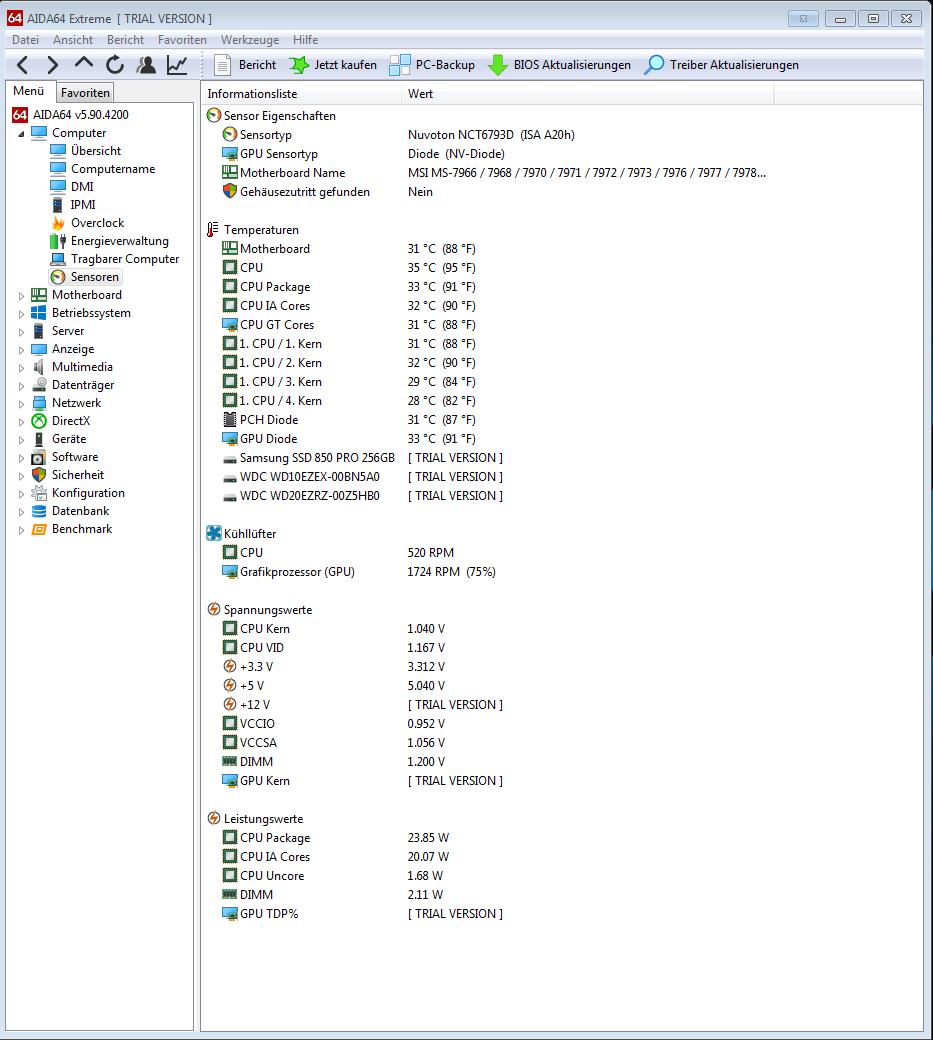Click the Kühllüfter fan icon
This screenshot has height=1040, width=933.
214,533
